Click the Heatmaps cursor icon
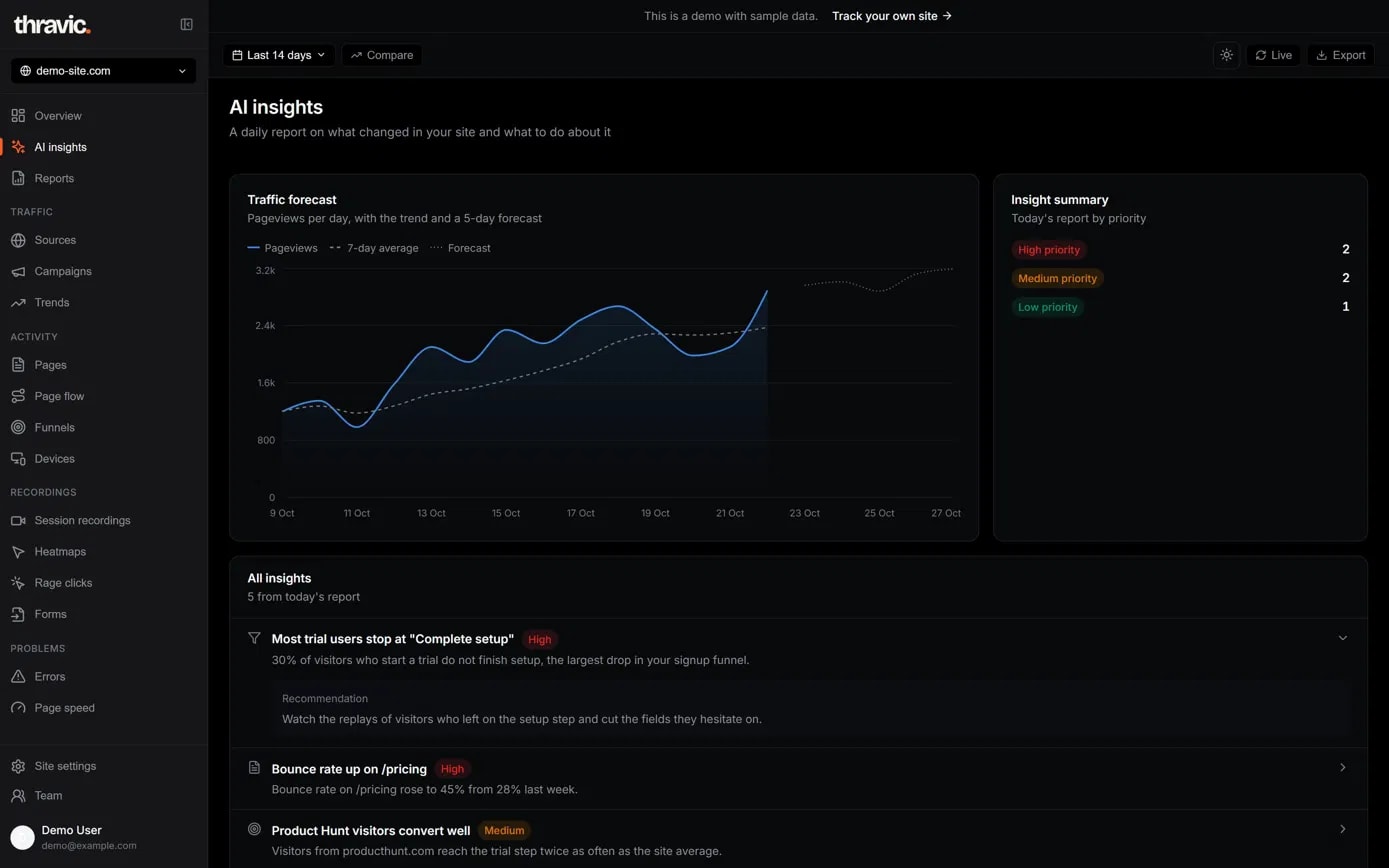Image resolution: width=1389 pixels, height=868 pixels. [x=18, y=552]
